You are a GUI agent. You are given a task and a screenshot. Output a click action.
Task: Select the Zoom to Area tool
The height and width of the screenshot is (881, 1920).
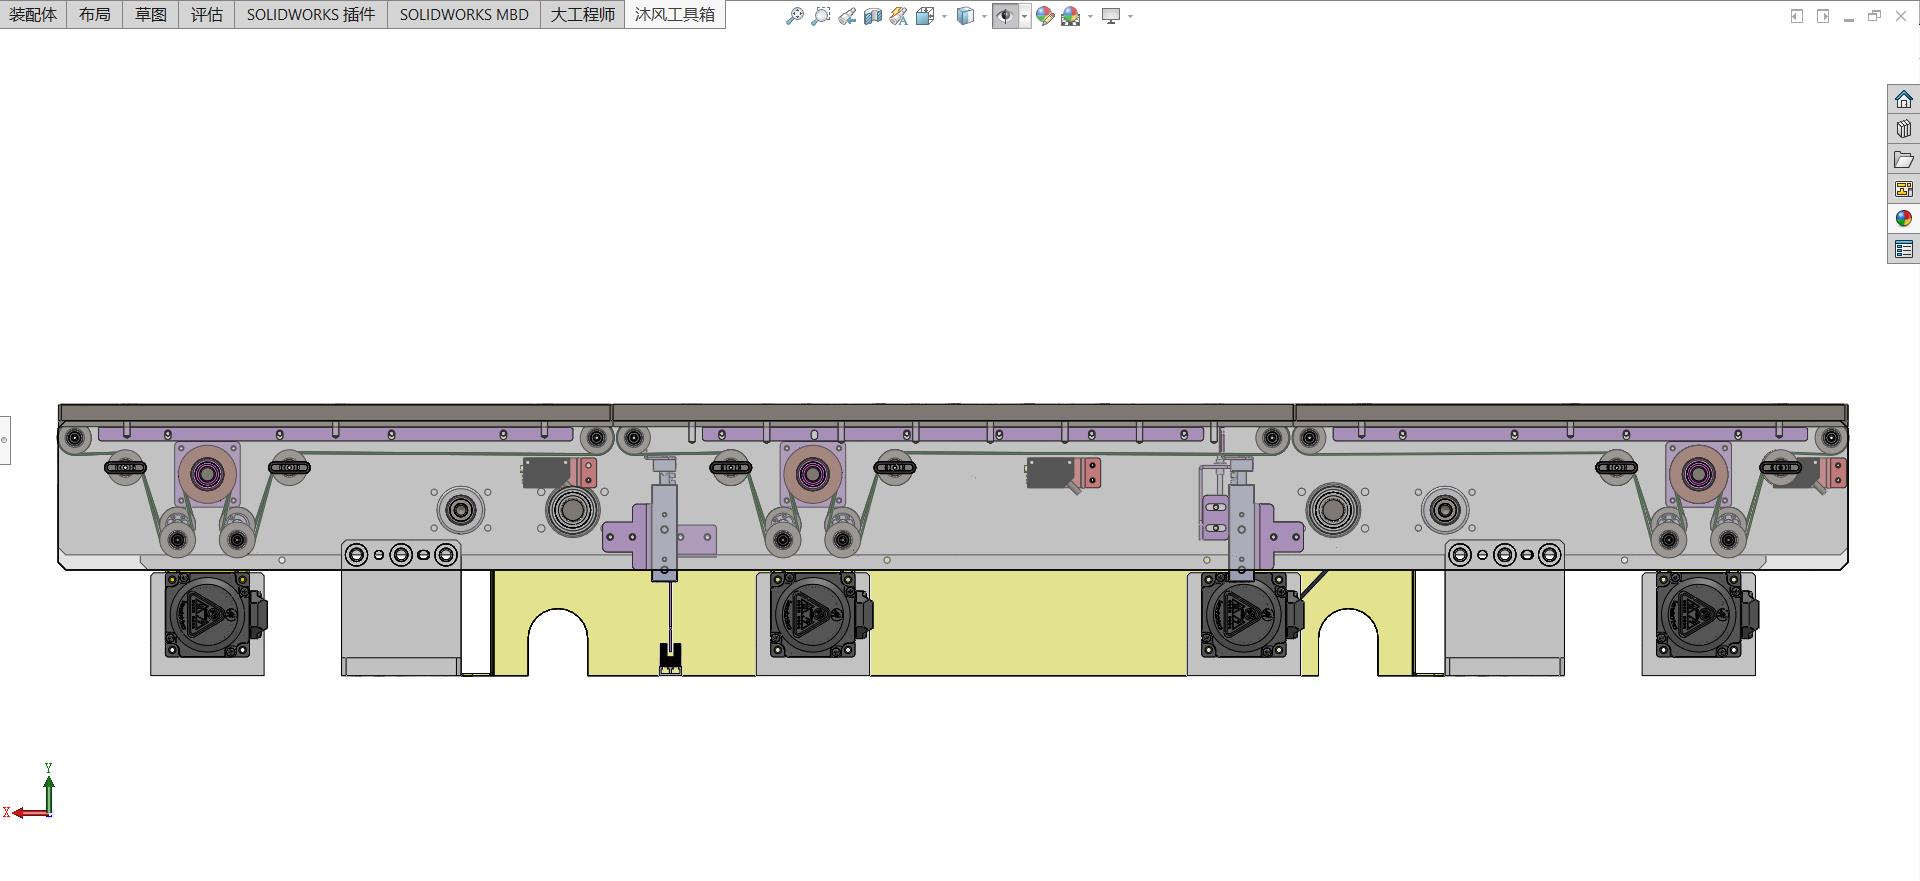tap(821, 16)
